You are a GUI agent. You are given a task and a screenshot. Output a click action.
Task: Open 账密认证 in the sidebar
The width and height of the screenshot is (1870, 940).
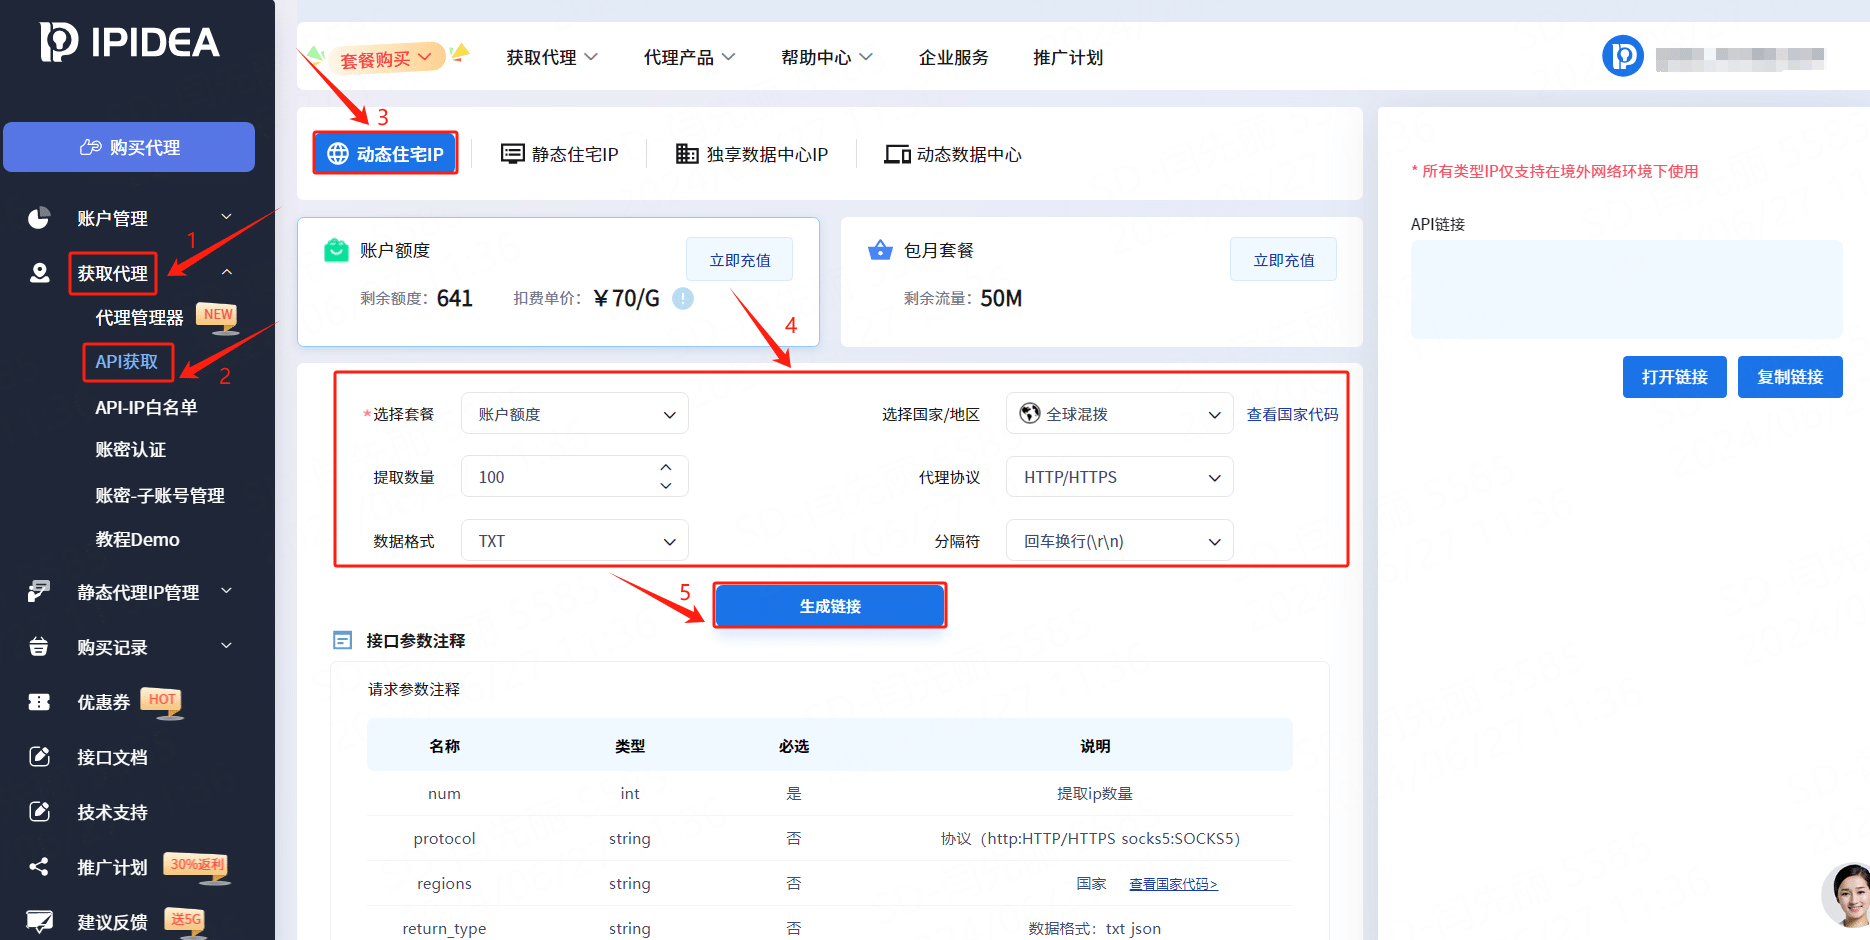pos(131,450)
